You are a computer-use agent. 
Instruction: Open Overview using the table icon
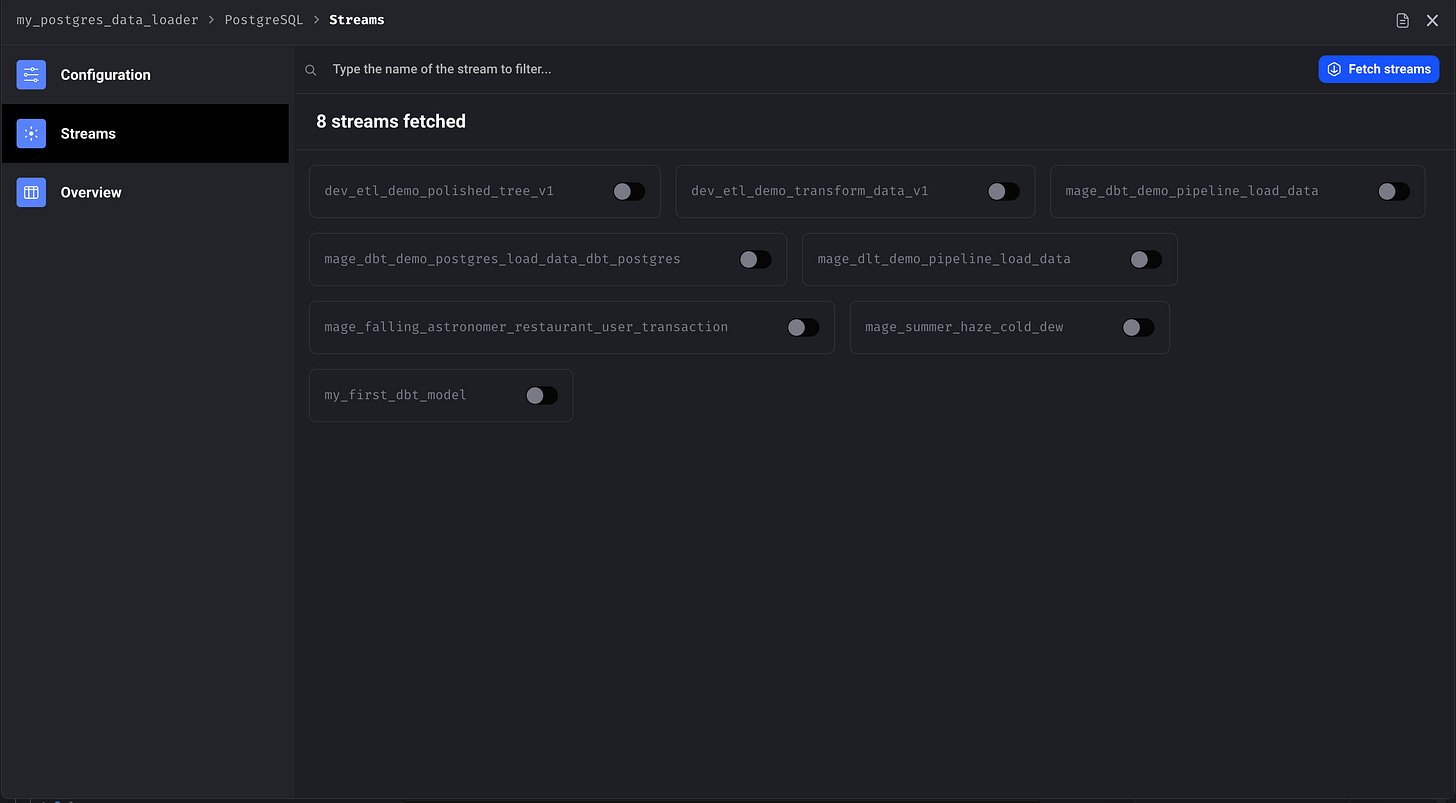pyautogui.click(x=31, y=192)
